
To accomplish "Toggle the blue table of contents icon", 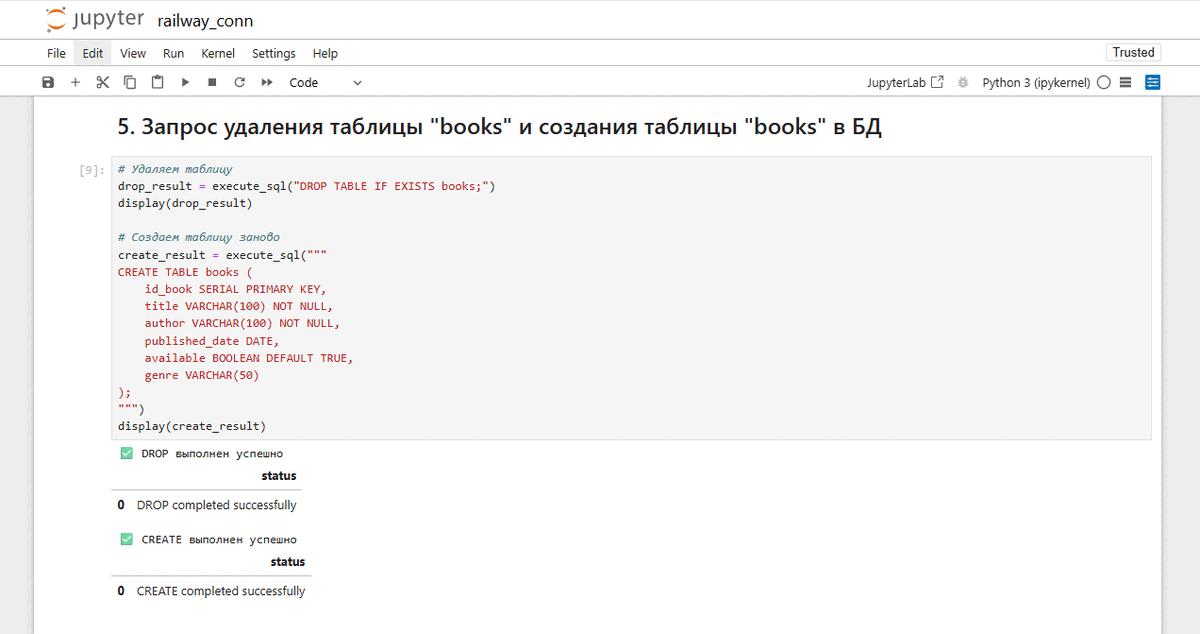I will click(1153, 82).
